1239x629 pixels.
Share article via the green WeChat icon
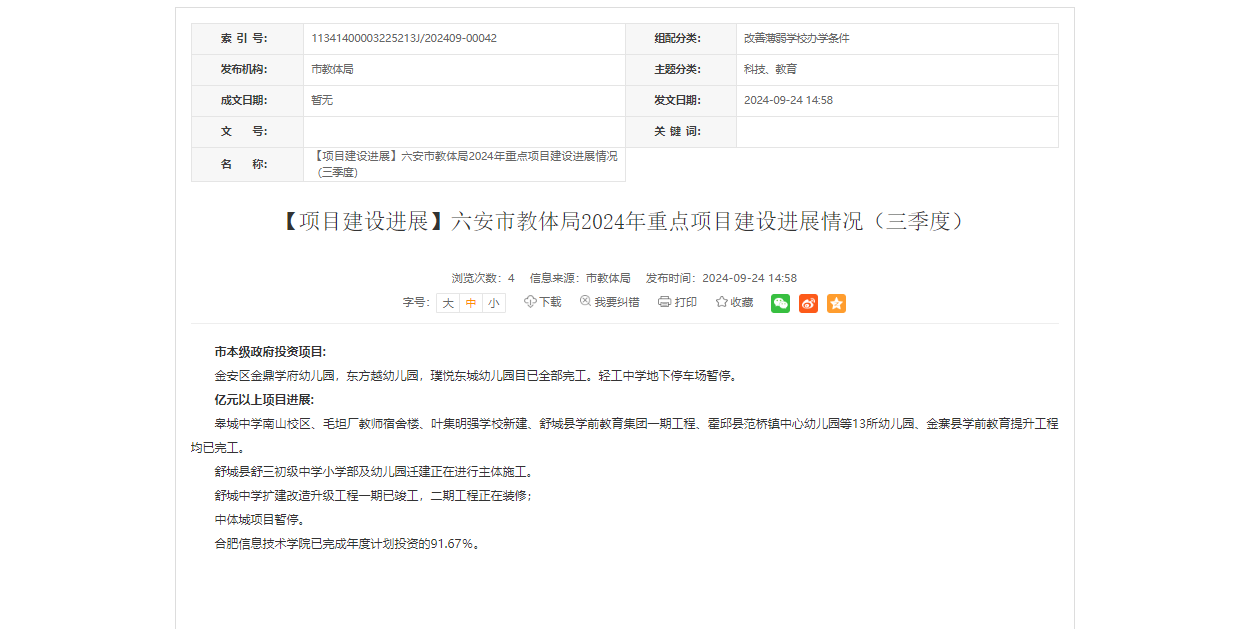pyautogui.click(x=780, y=303)
